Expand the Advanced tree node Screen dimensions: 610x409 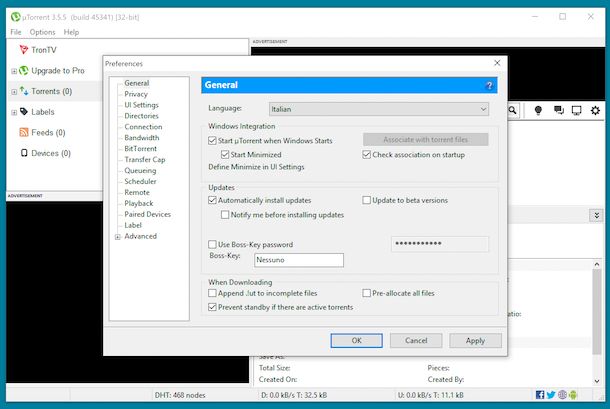117,237
